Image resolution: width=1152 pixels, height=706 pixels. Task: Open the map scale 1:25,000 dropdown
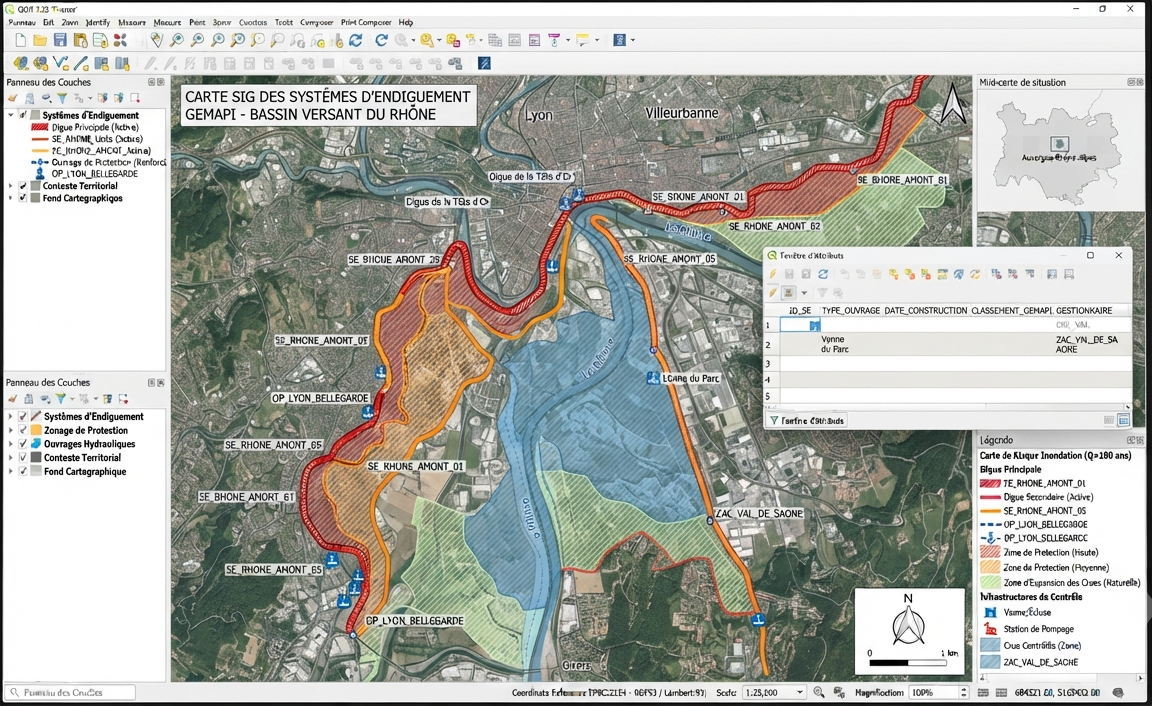(799, 693)
